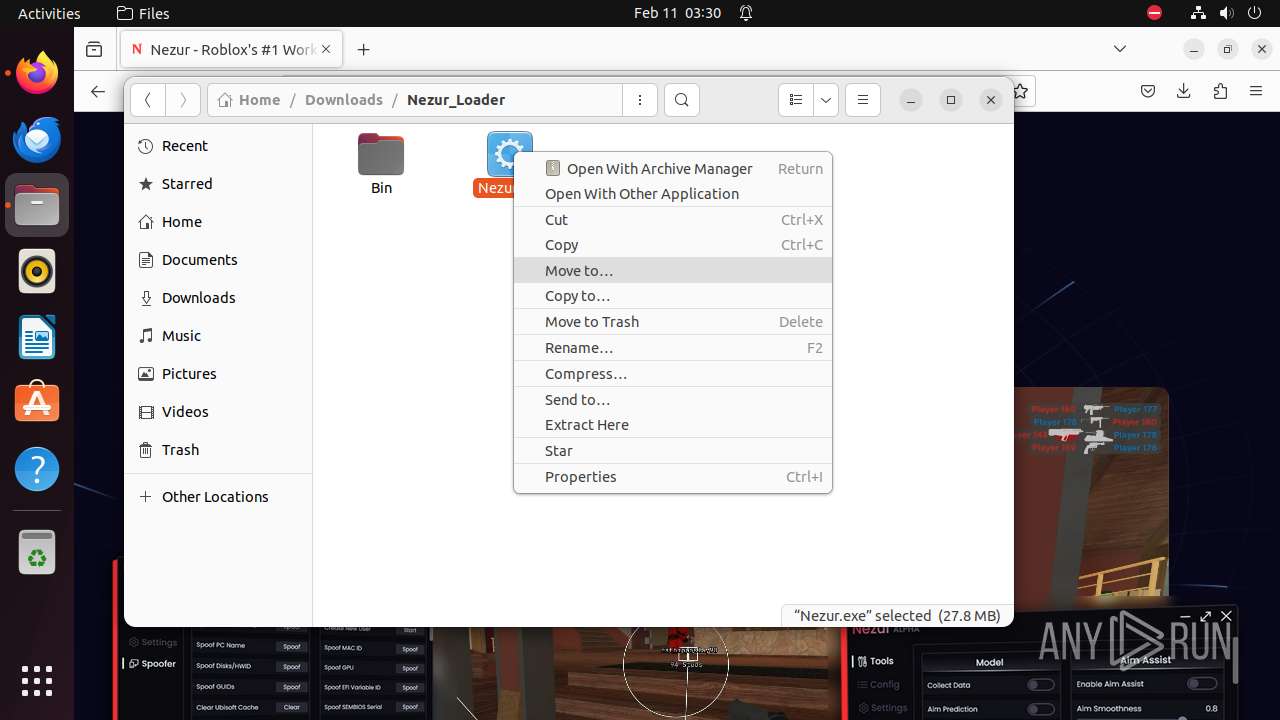Choose Rename… from context menu
1280x720 pixels.
tap(673, 348)
